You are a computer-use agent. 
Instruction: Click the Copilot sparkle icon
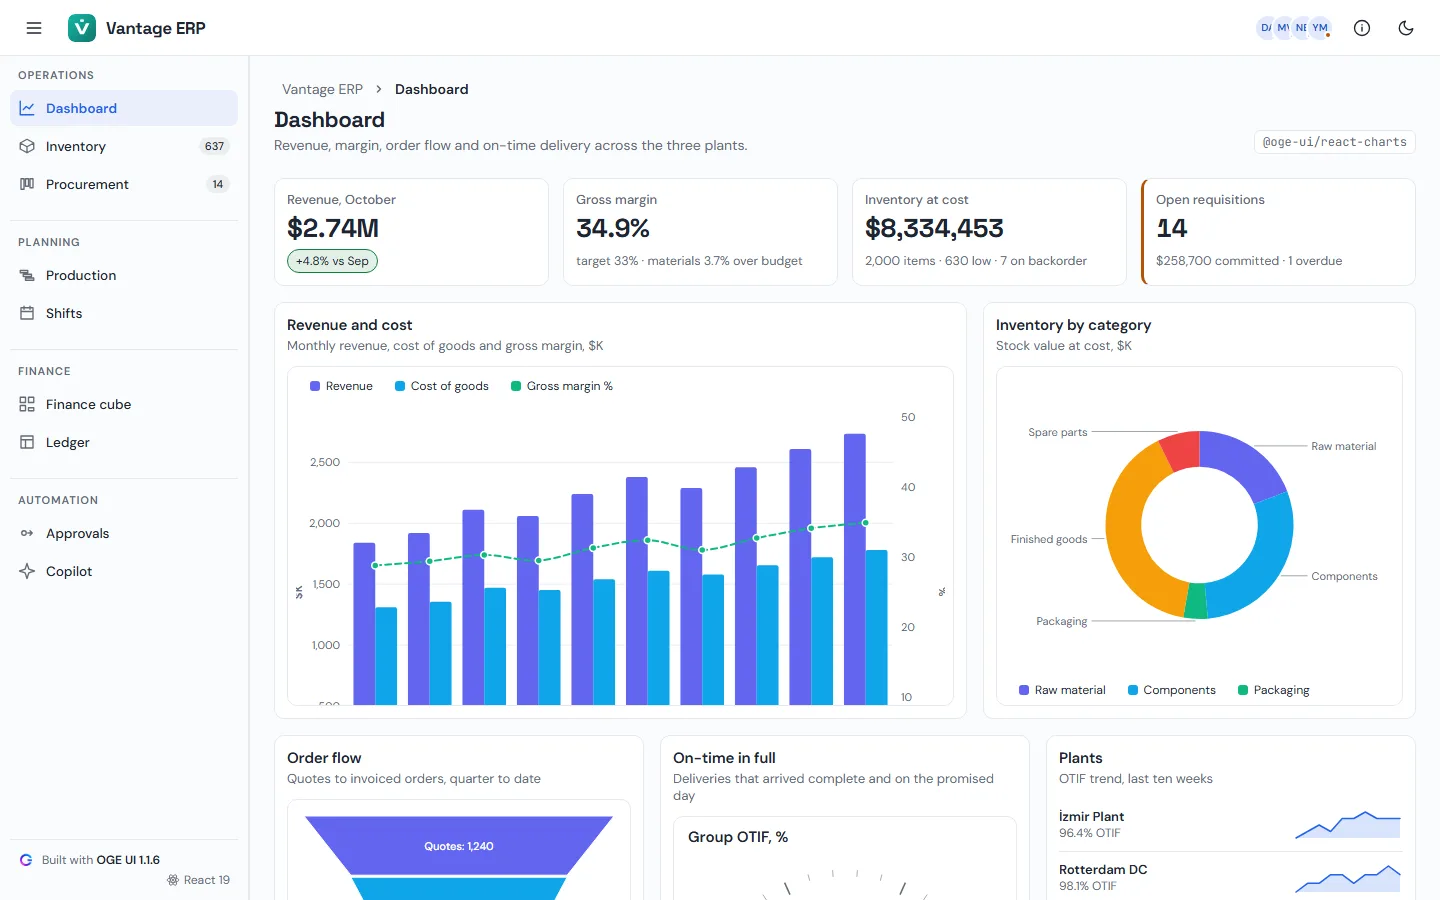pyautogui.click(x=27, y=571)
